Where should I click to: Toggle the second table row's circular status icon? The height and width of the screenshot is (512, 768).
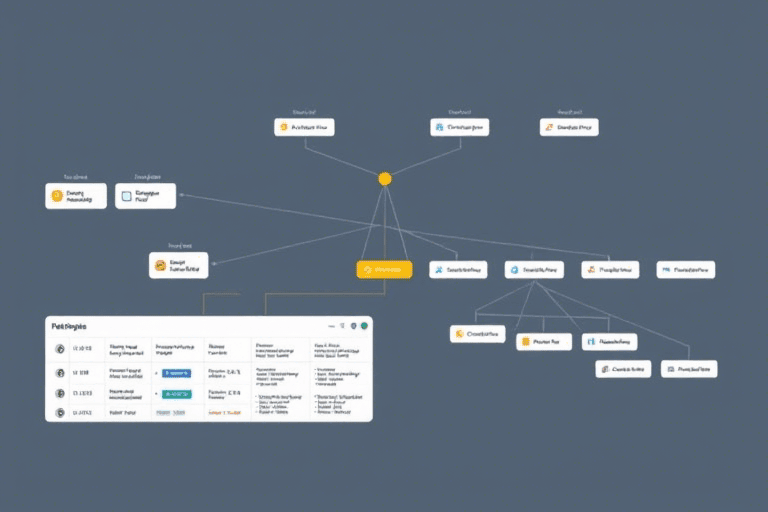[60, 372]
